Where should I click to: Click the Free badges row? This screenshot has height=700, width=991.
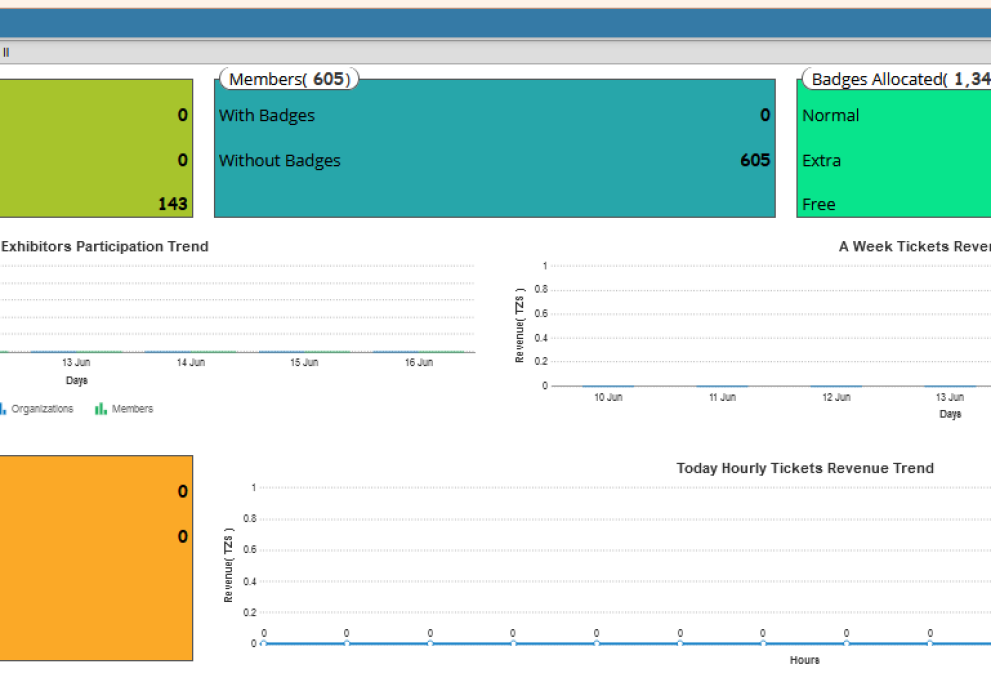pyautogui.click(x=819, y=205)
